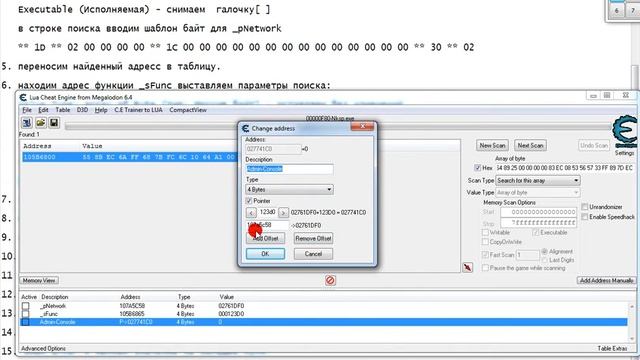Click the Address column header in found list
640x360 pixels.
tap(37, 146)
